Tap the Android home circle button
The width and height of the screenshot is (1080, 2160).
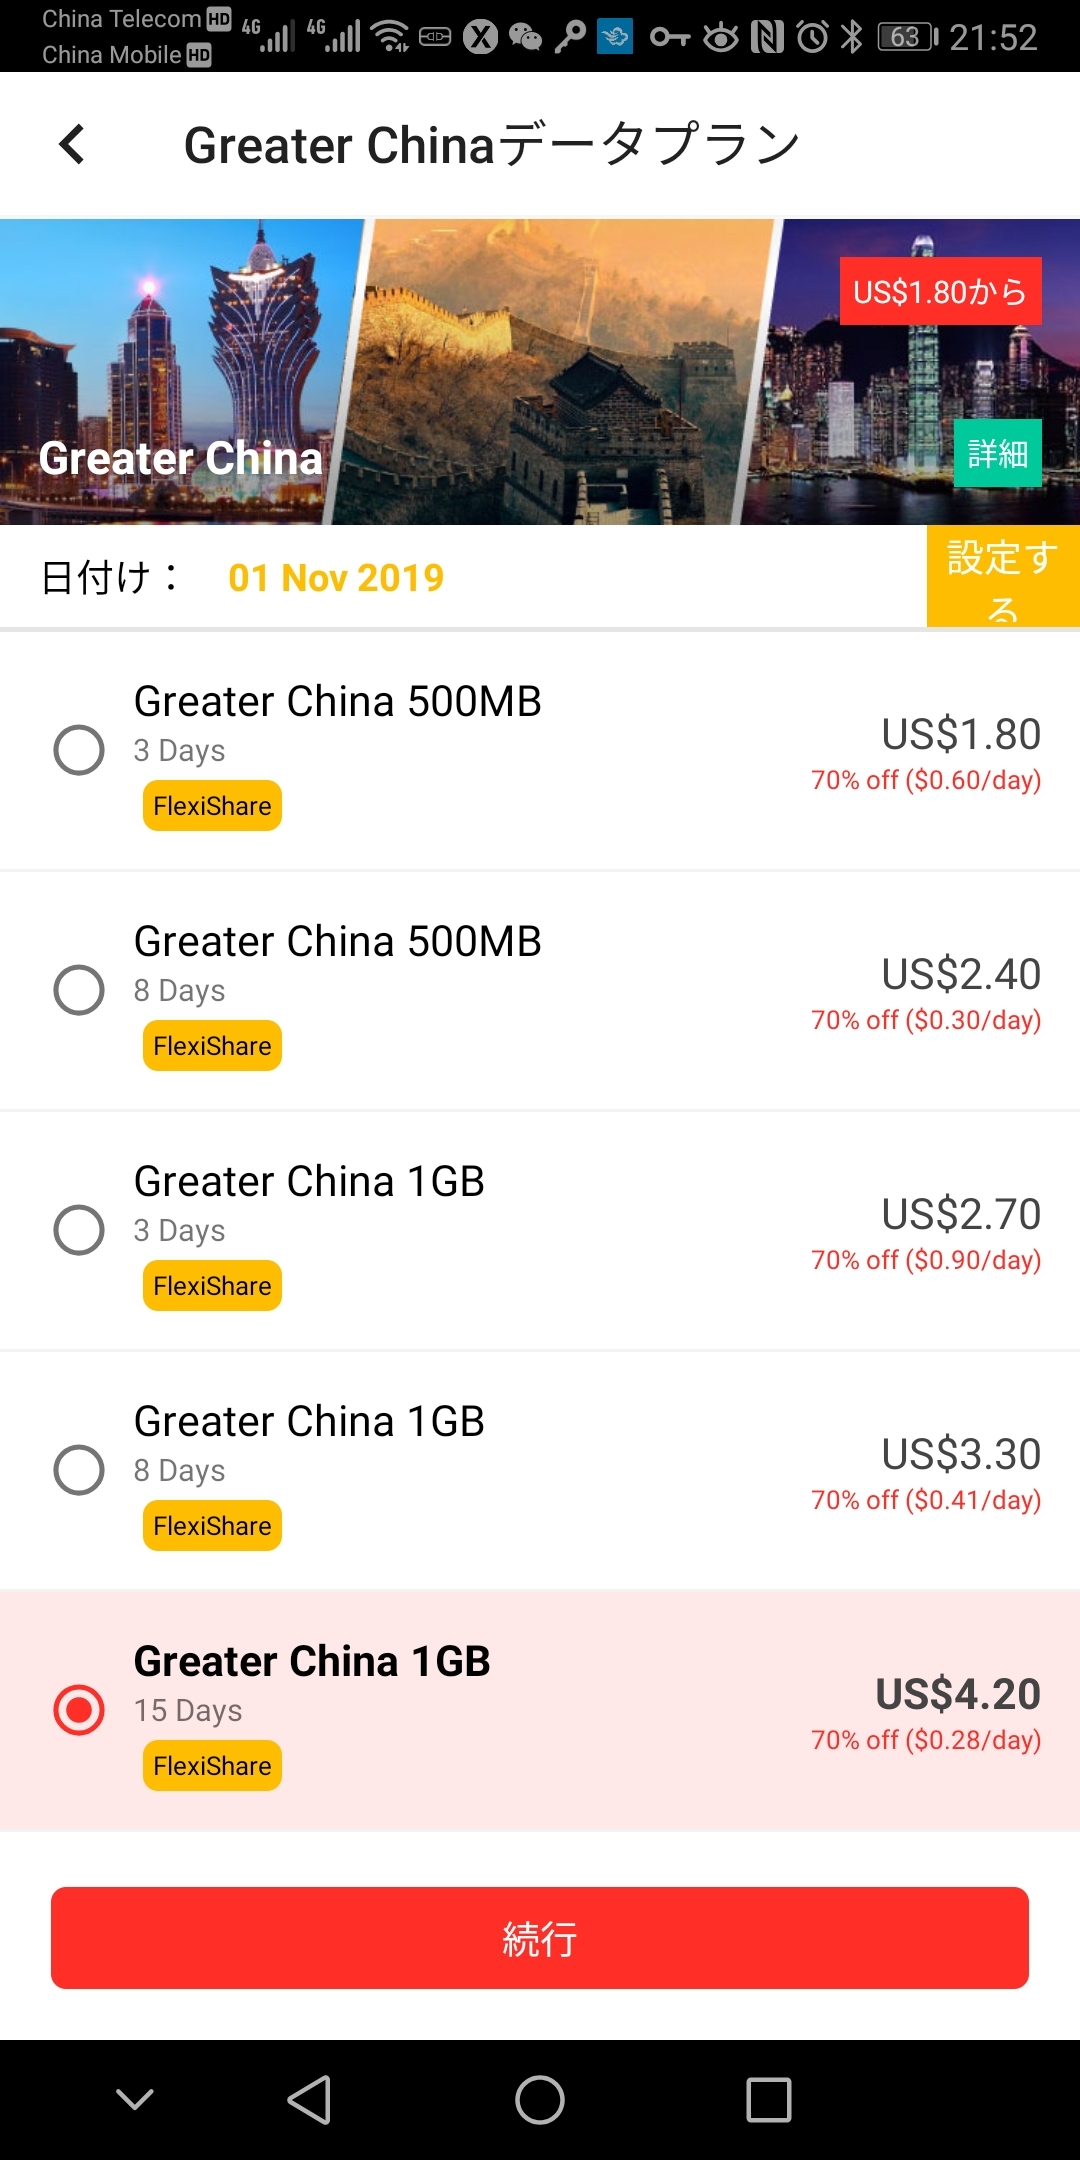540,2099
